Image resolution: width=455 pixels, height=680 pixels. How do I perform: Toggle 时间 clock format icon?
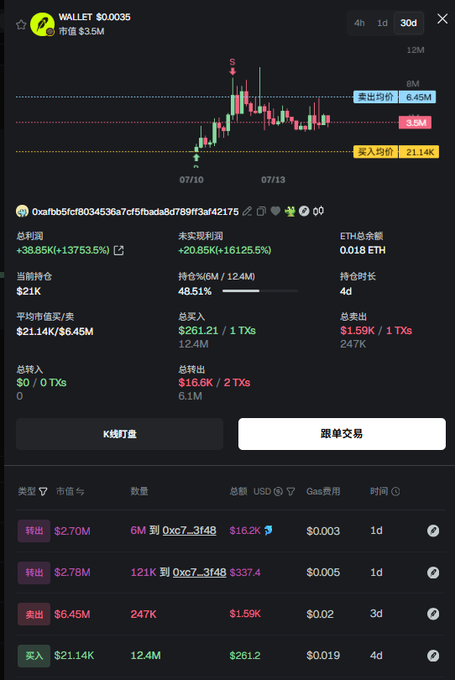tap(396, 491)
